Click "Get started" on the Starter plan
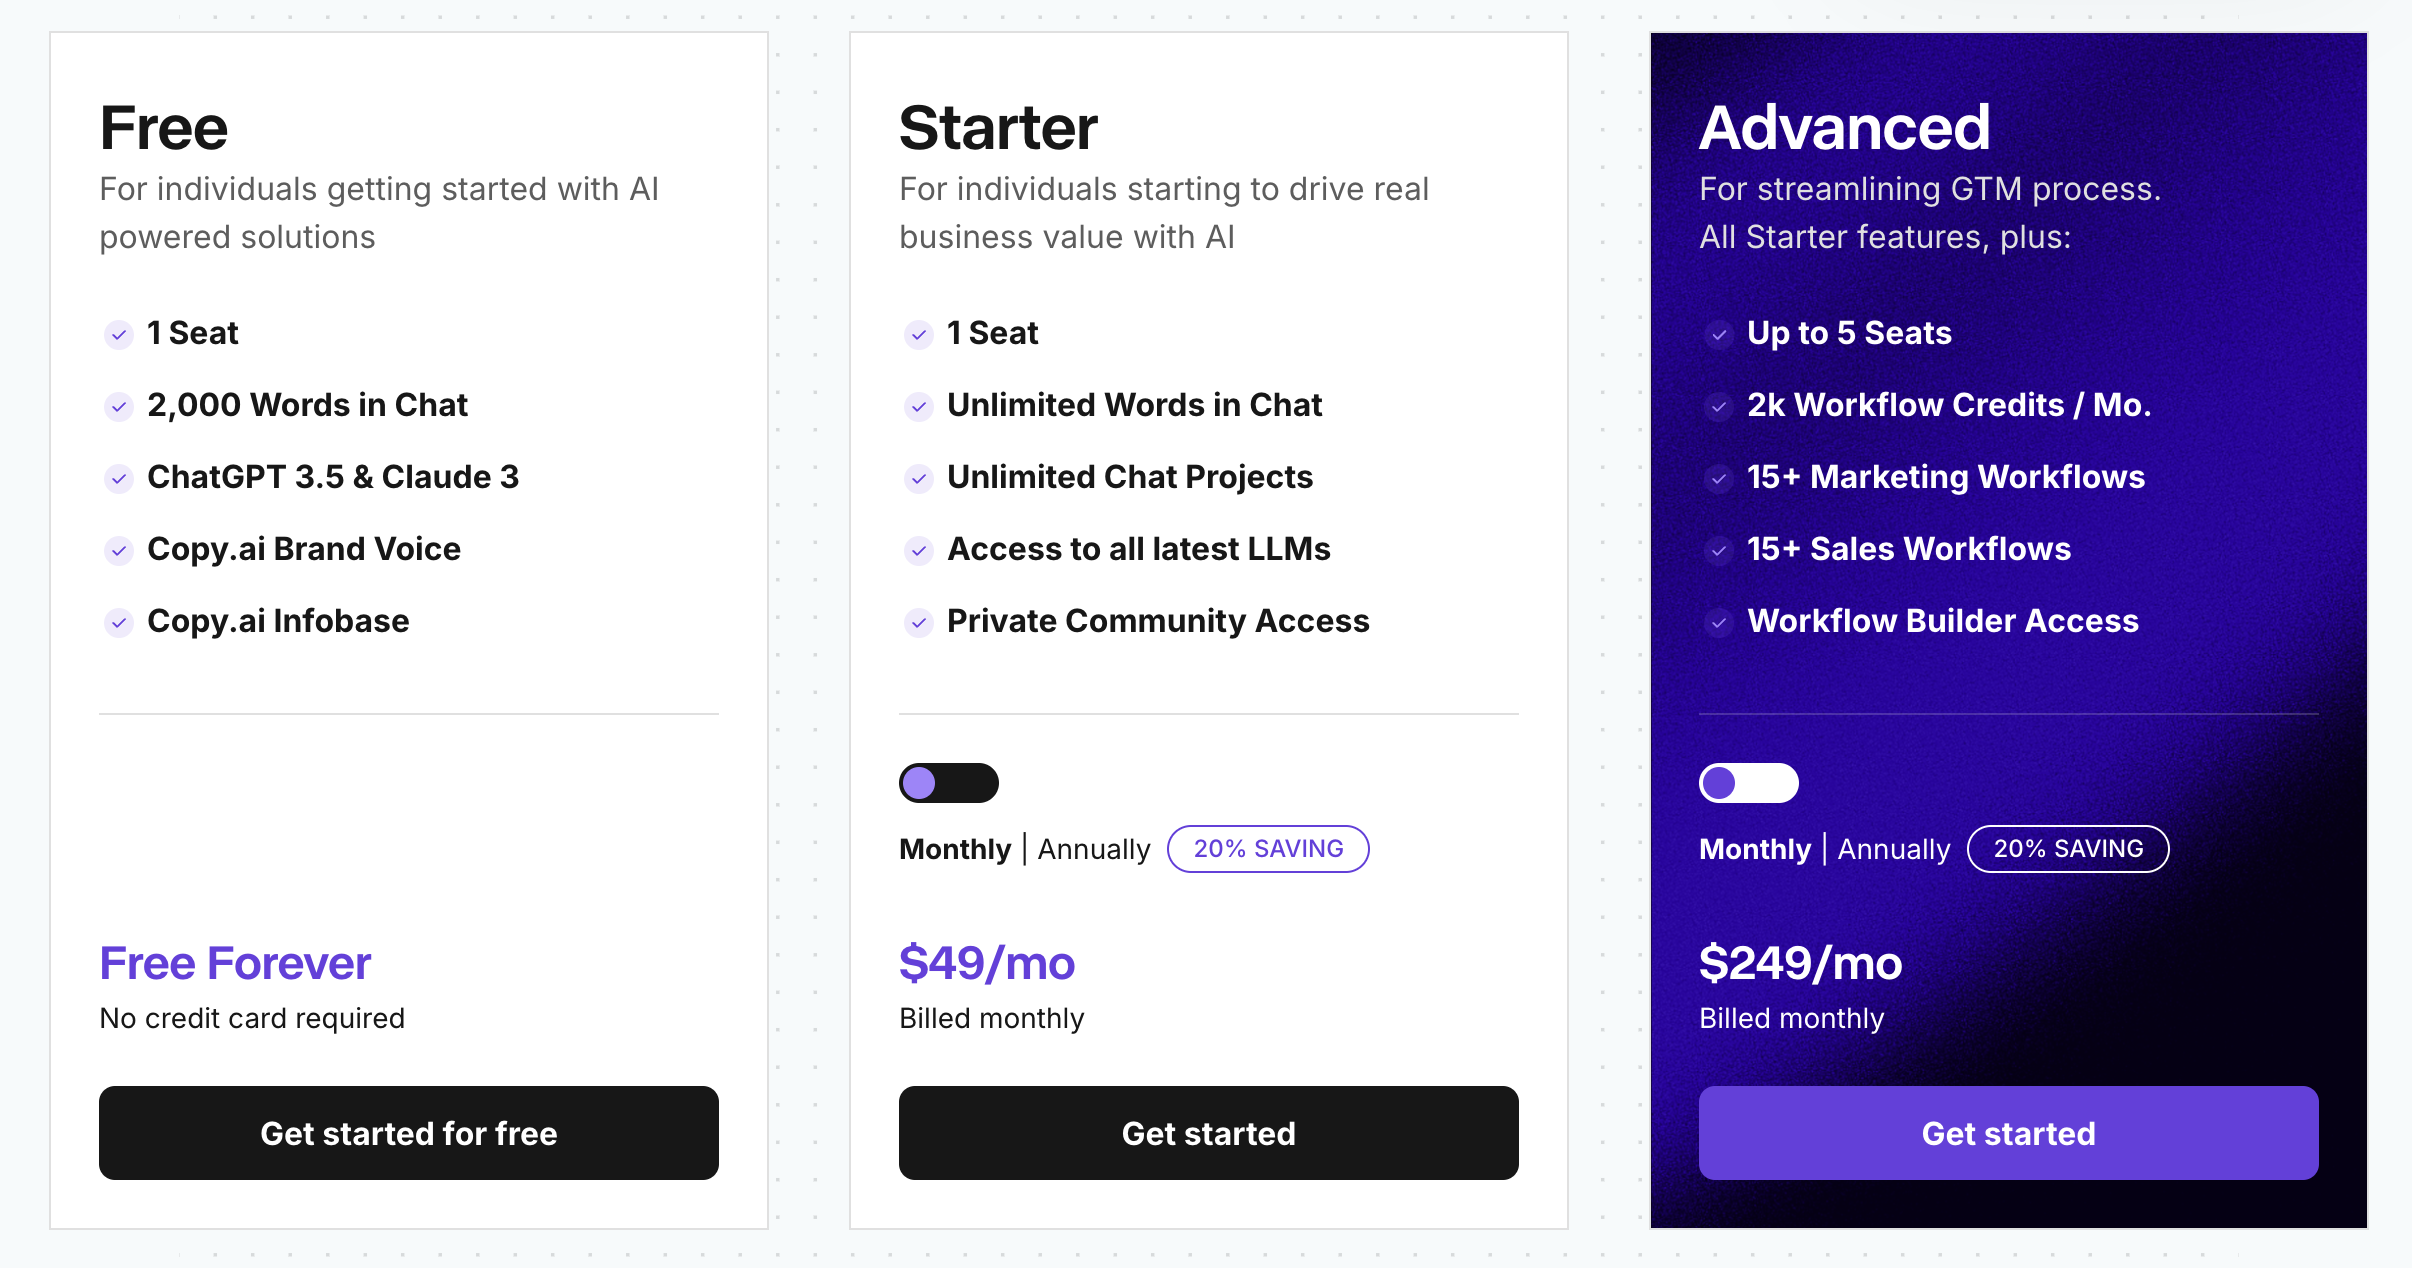 [1208, 1133]
